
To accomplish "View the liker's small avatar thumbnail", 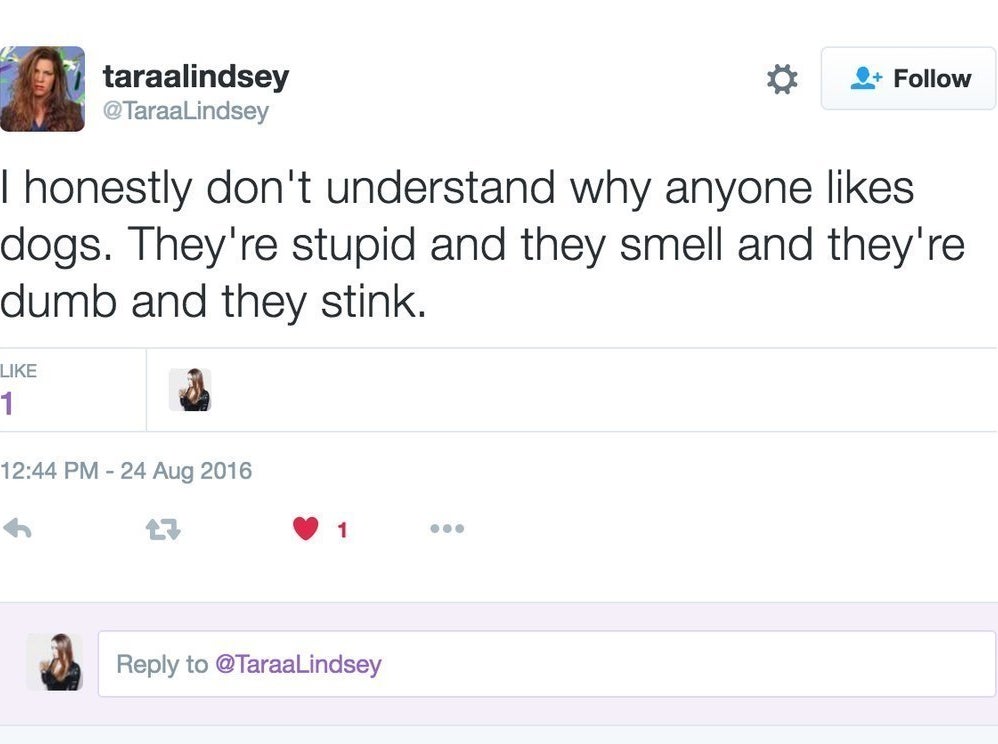I will [x=189, y=390].
